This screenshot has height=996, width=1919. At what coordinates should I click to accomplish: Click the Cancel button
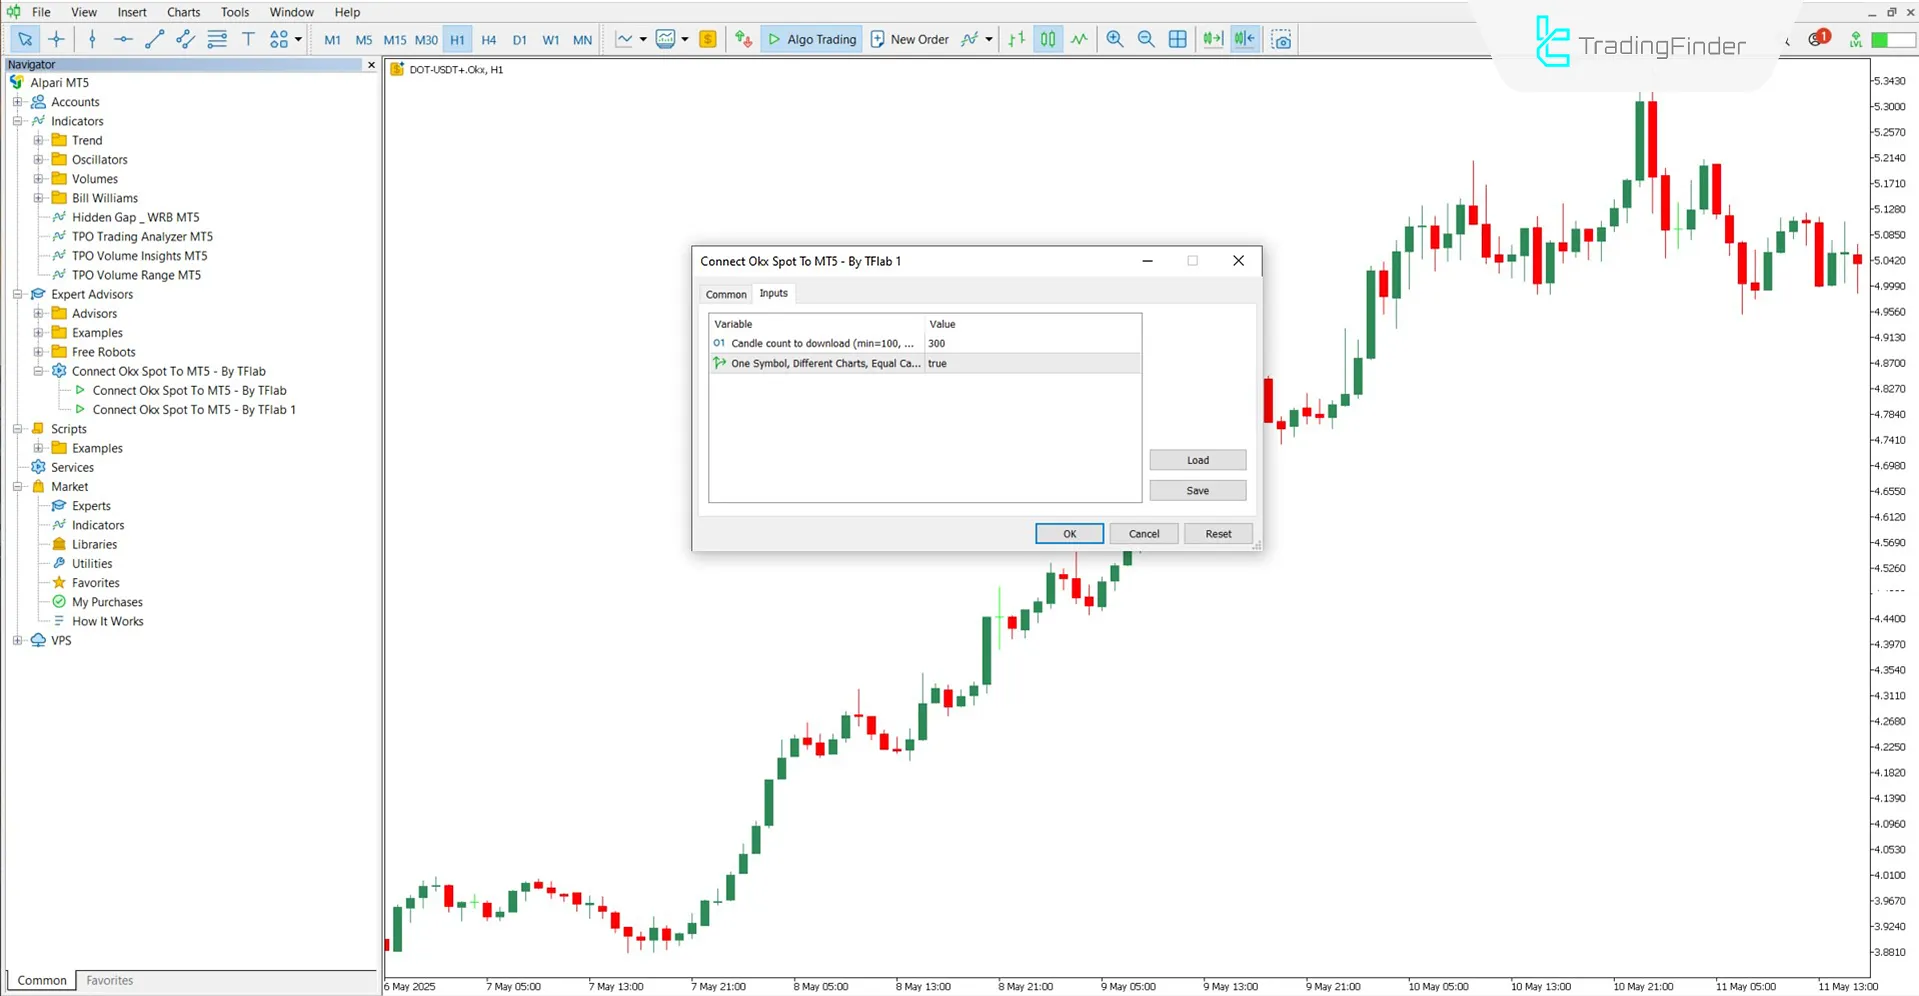[1144, 534]
